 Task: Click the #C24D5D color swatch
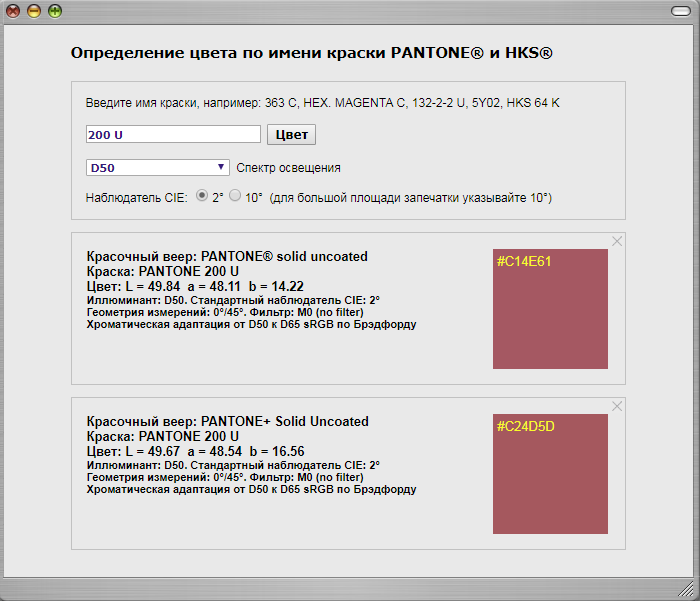[x=550, y=474]
